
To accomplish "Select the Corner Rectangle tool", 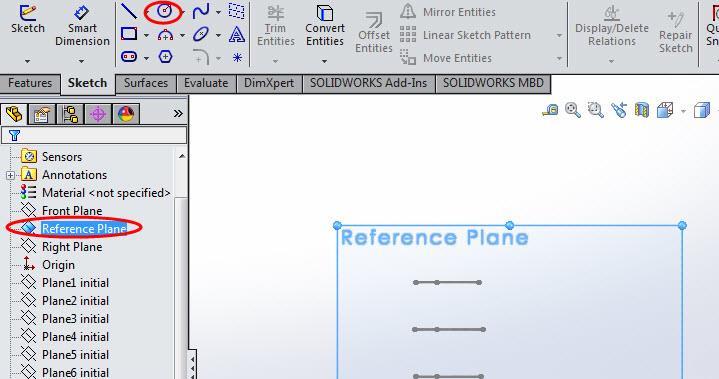I will pyautogui.click(x=129, y=34).
